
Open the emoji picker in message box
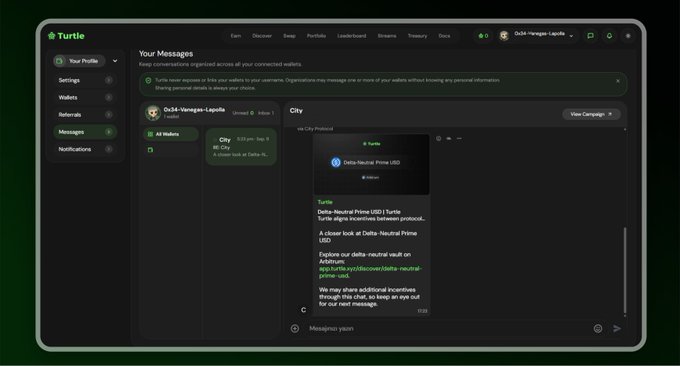pos(598,328)
